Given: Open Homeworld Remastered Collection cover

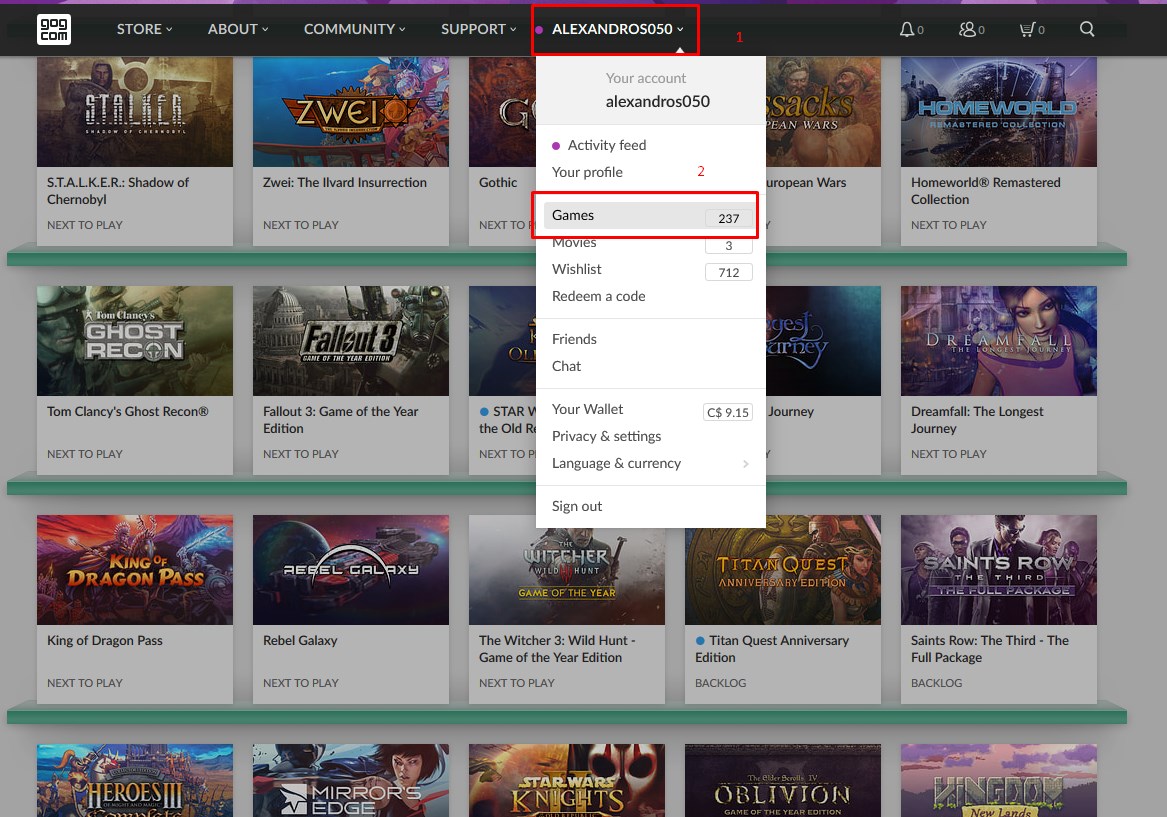Looking at the screenshot, I should coord(999,112).
